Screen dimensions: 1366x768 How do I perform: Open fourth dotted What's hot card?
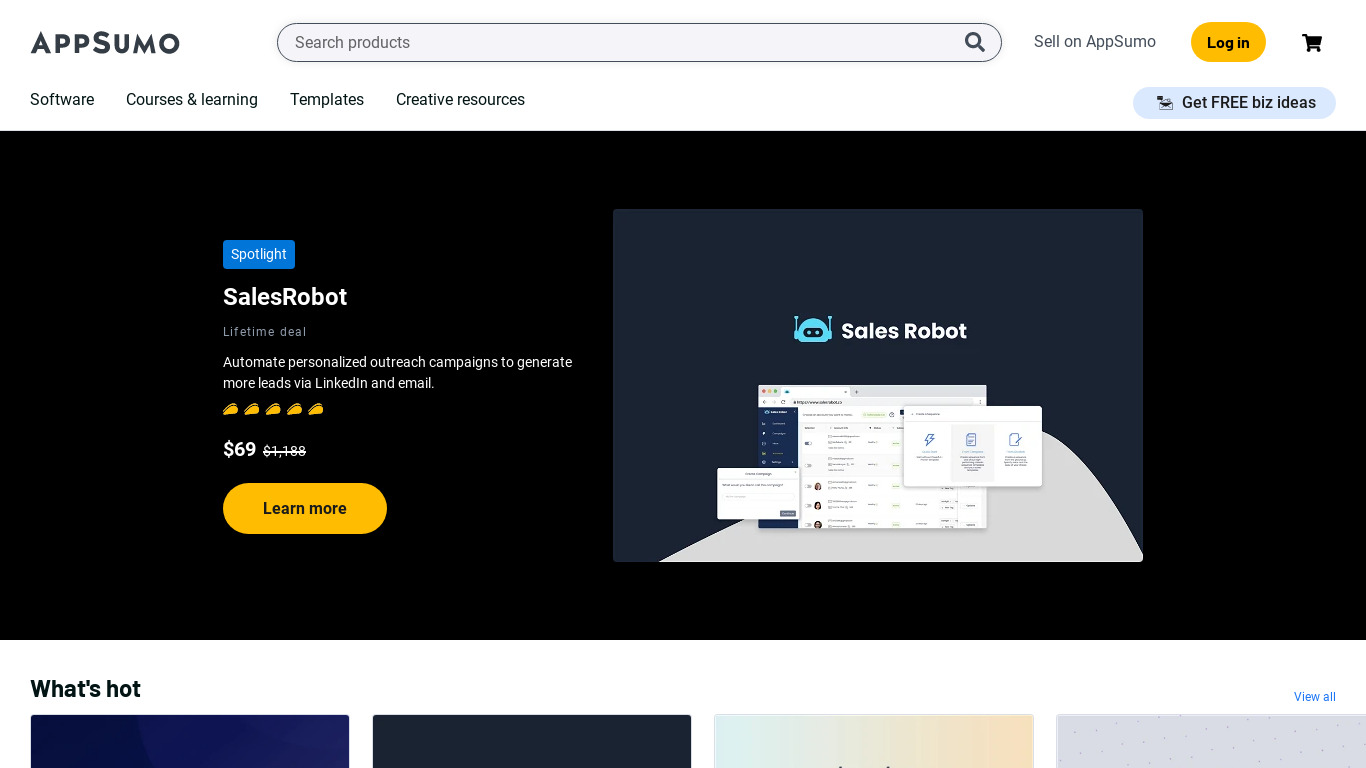pyautogui.click(x=1211, y=741)
